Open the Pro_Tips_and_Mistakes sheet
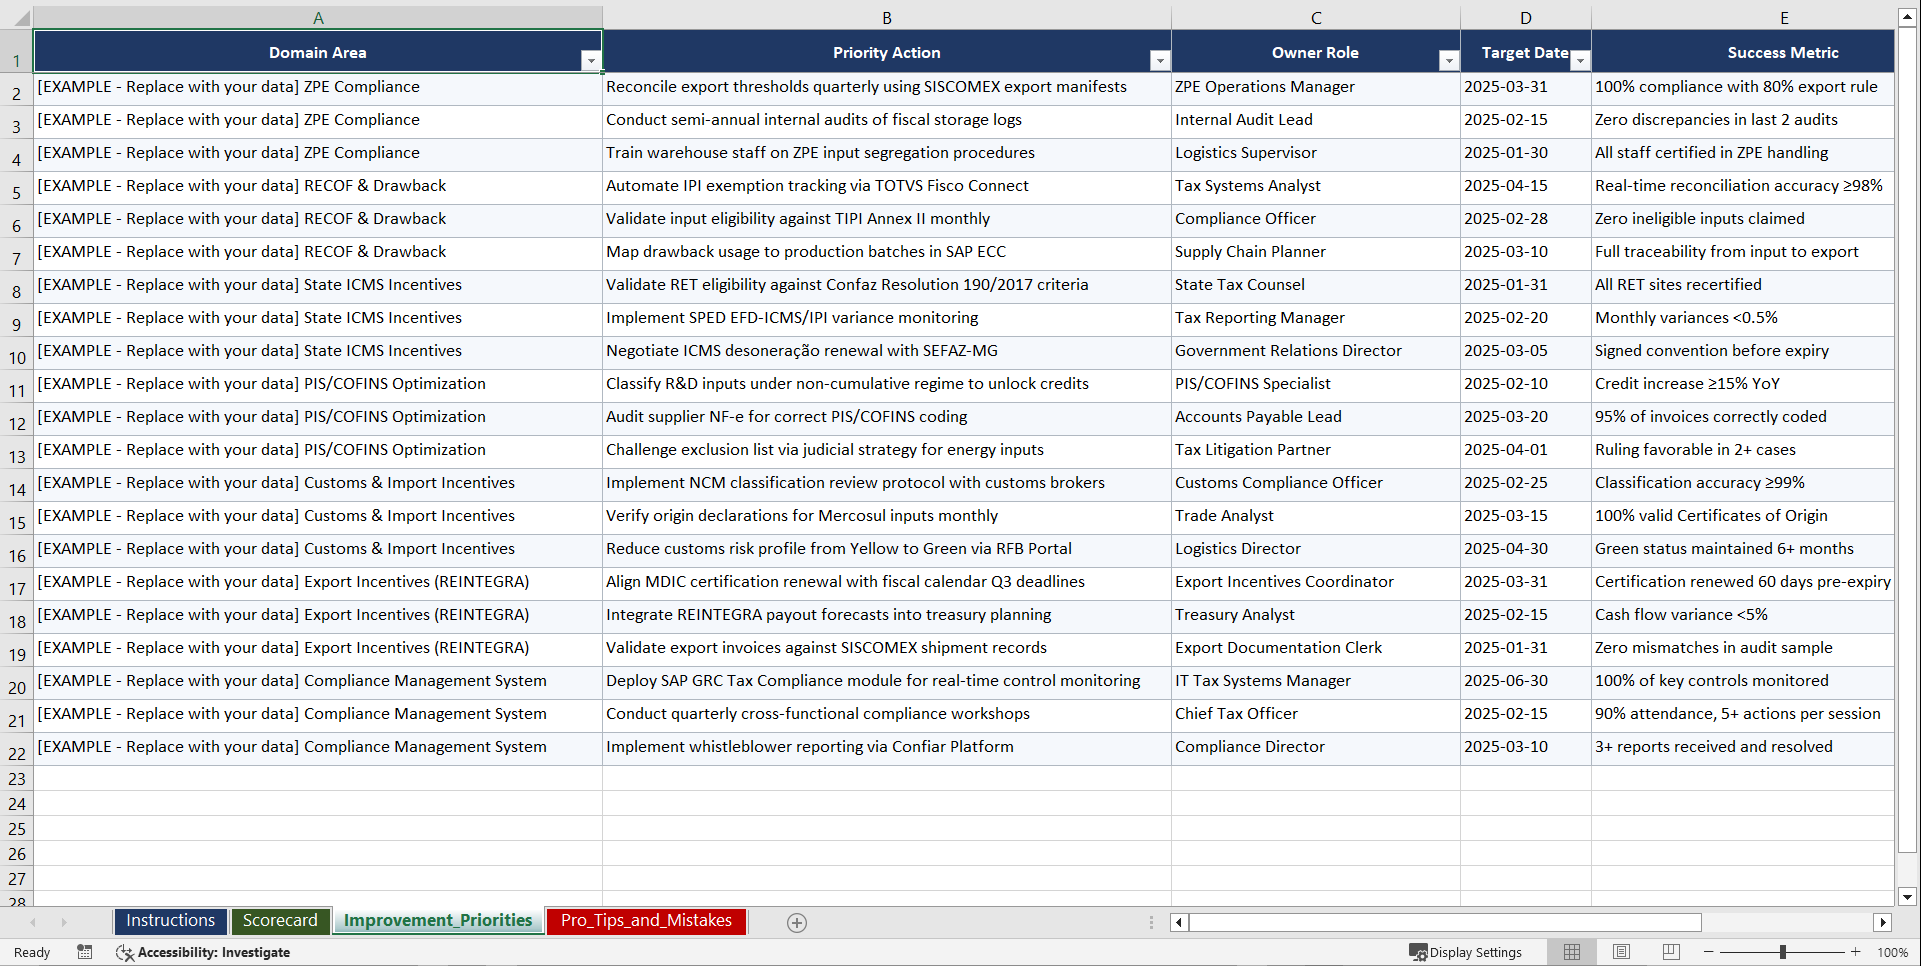 pos(645,921)
